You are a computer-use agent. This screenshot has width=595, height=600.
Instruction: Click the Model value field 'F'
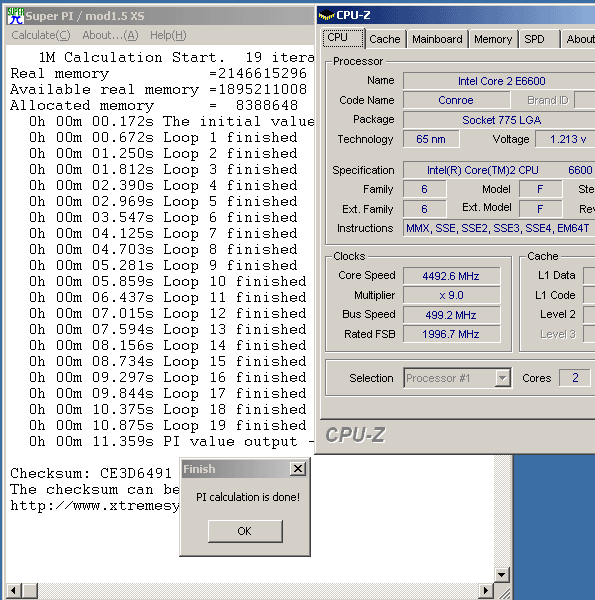point(540,189)
